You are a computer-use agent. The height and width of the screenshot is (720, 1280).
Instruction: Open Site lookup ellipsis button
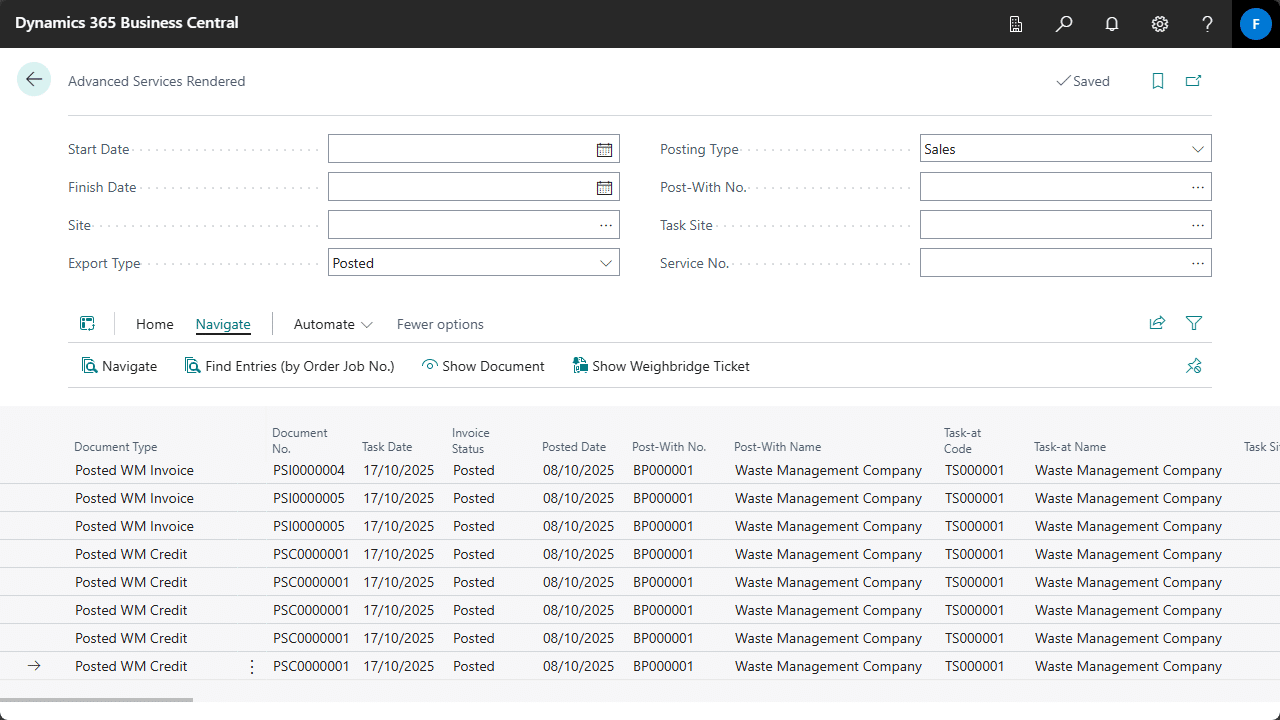pos(605,225)
